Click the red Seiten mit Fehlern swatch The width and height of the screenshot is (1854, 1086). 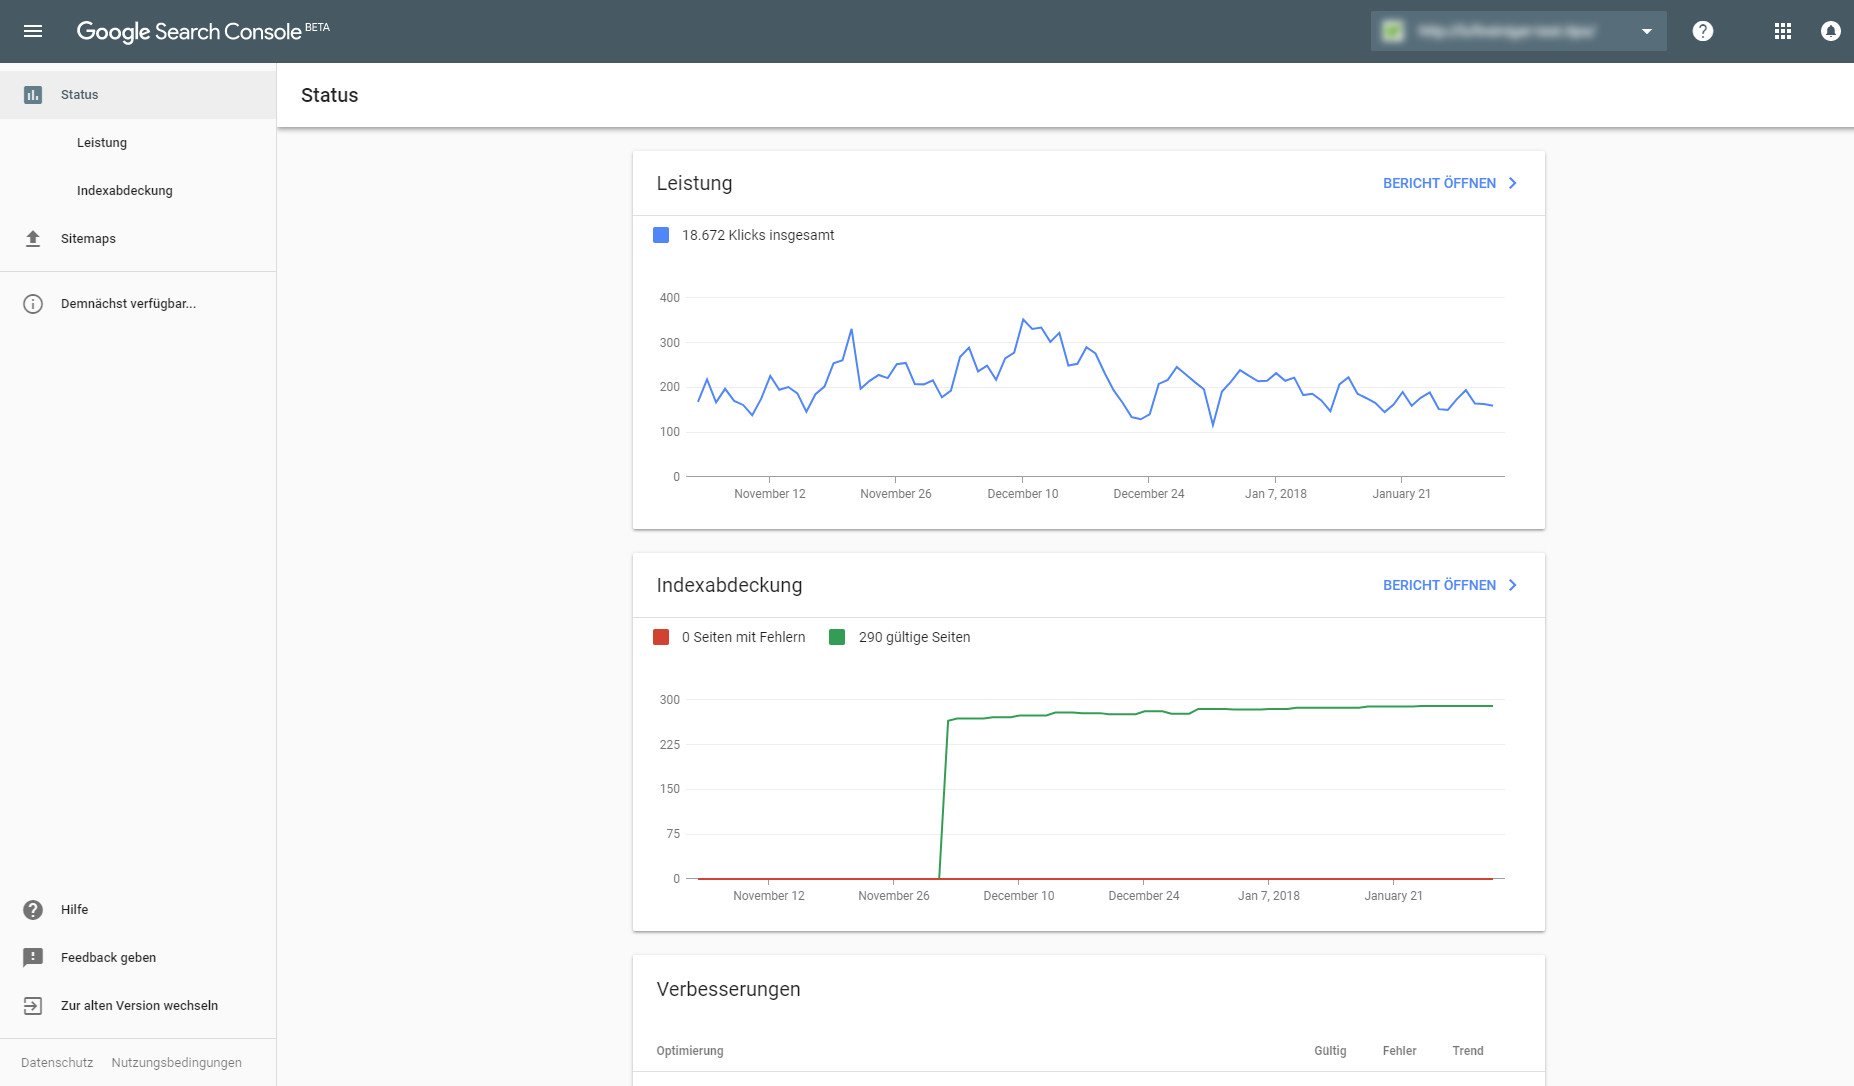tap(661, 637)
